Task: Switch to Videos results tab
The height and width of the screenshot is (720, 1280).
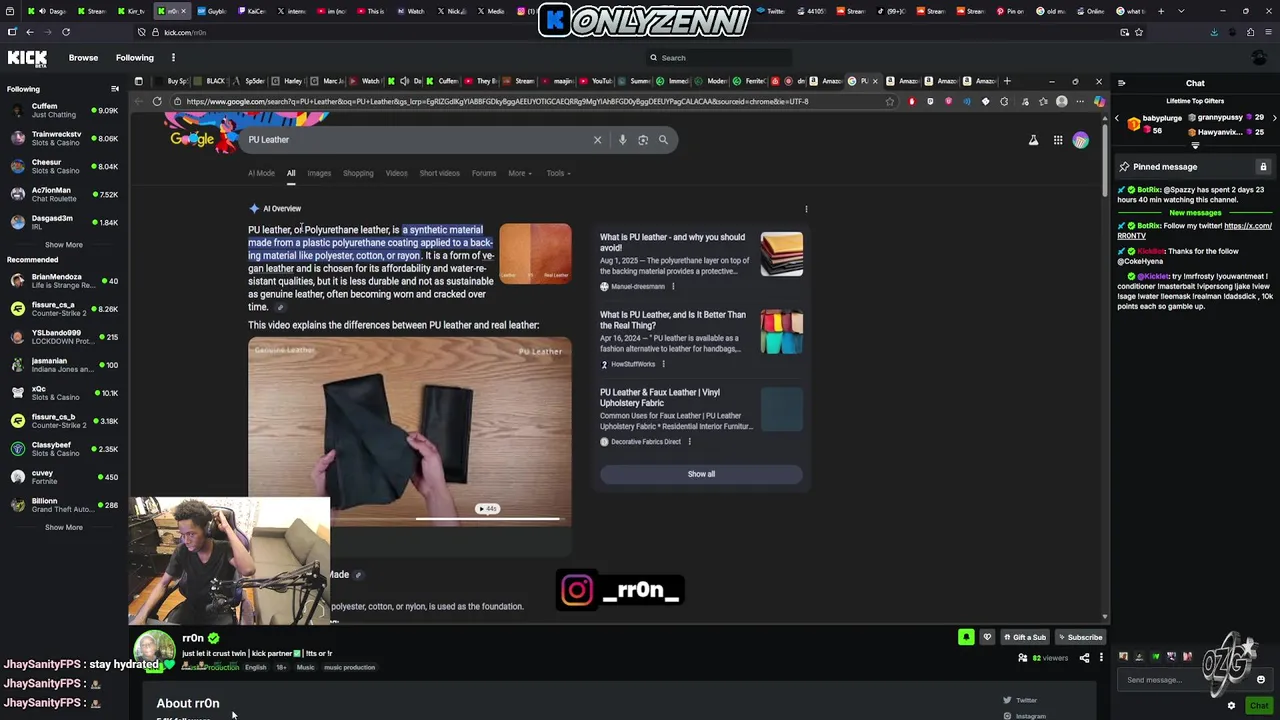Action: click(x=396, y=173)
